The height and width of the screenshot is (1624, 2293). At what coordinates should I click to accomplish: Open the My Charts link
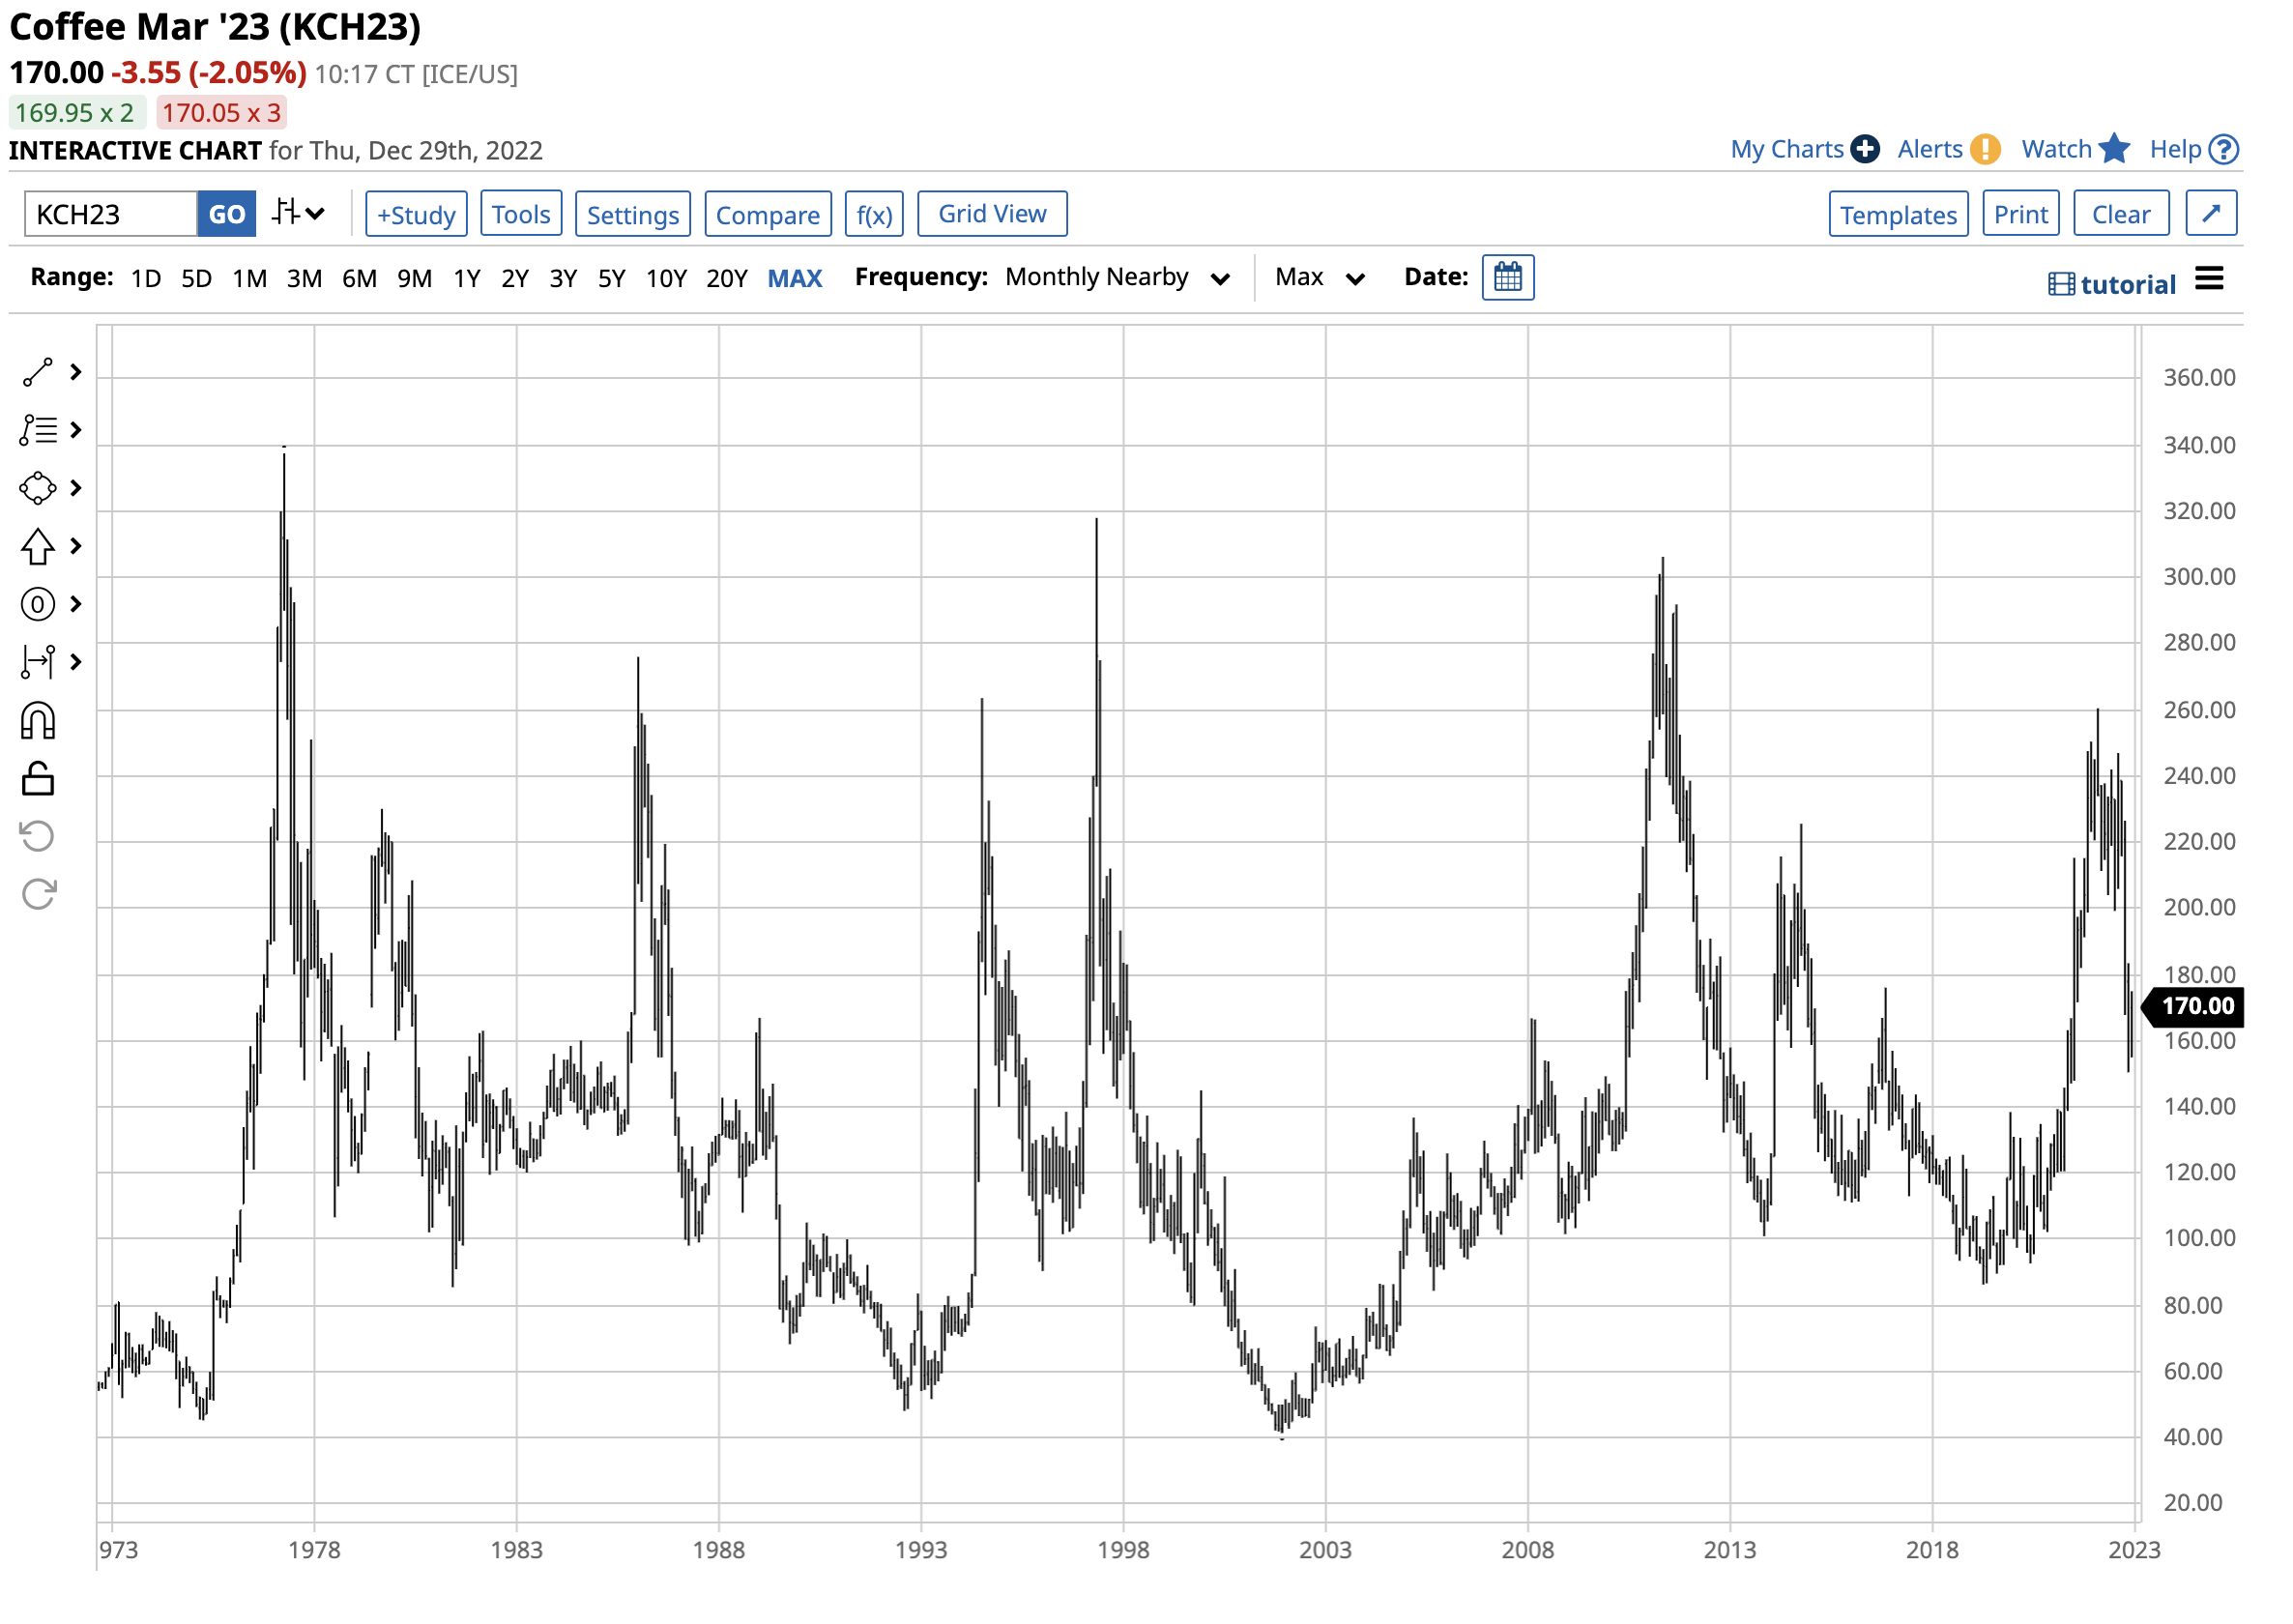1789,149
